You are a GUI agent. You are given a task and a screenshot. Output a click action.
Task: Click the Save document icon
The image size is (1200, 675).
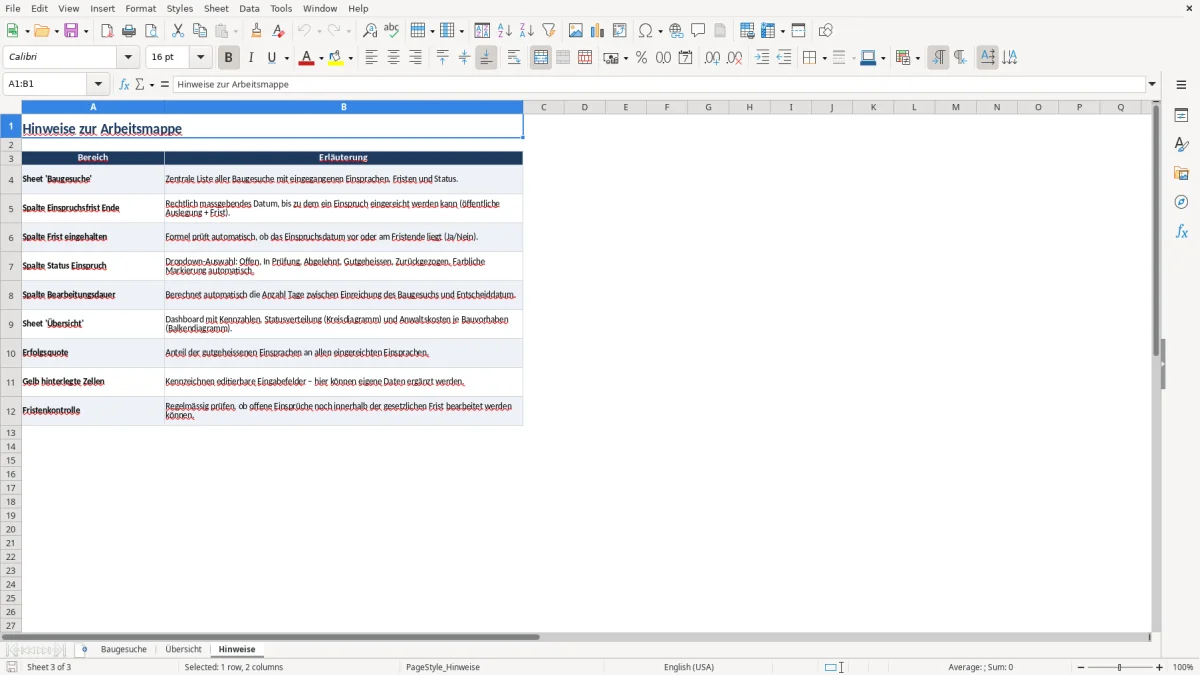pos(71,31)
